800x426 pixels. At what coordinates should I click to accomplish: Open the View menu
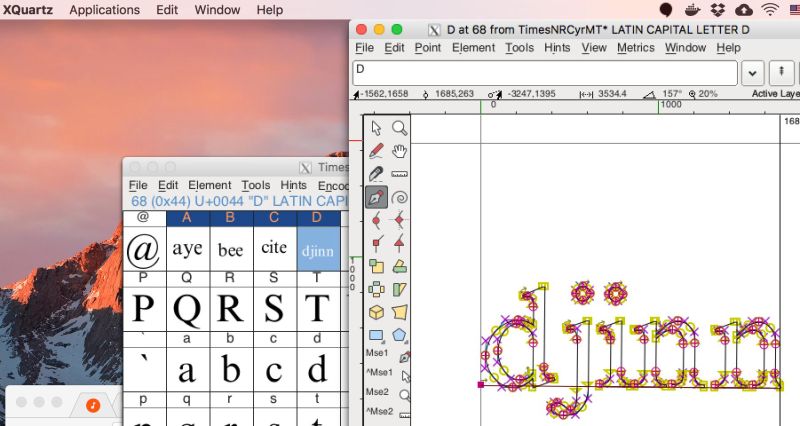point(594,48)
